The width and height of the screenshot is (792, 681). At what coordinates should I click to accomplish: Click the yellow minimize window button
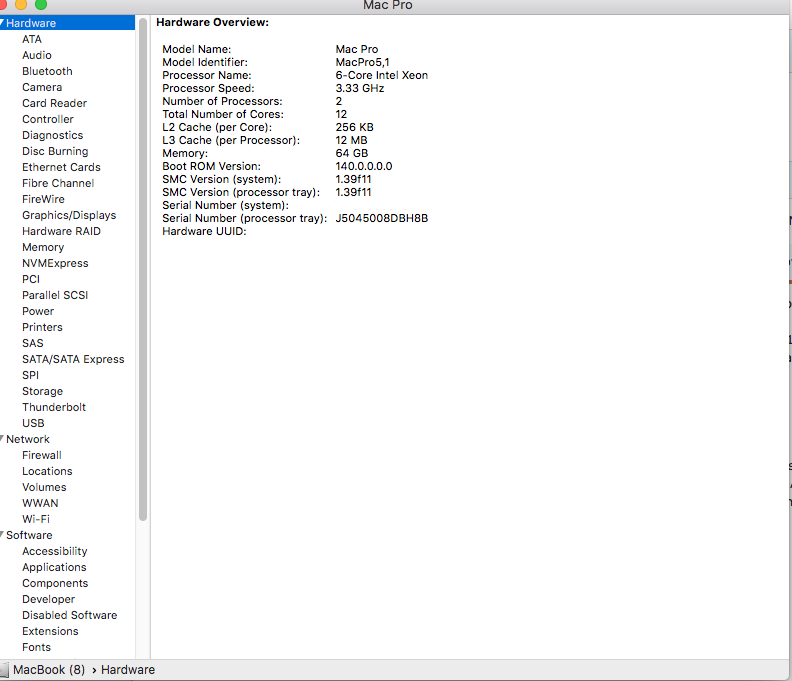click(x=21, y=5)
